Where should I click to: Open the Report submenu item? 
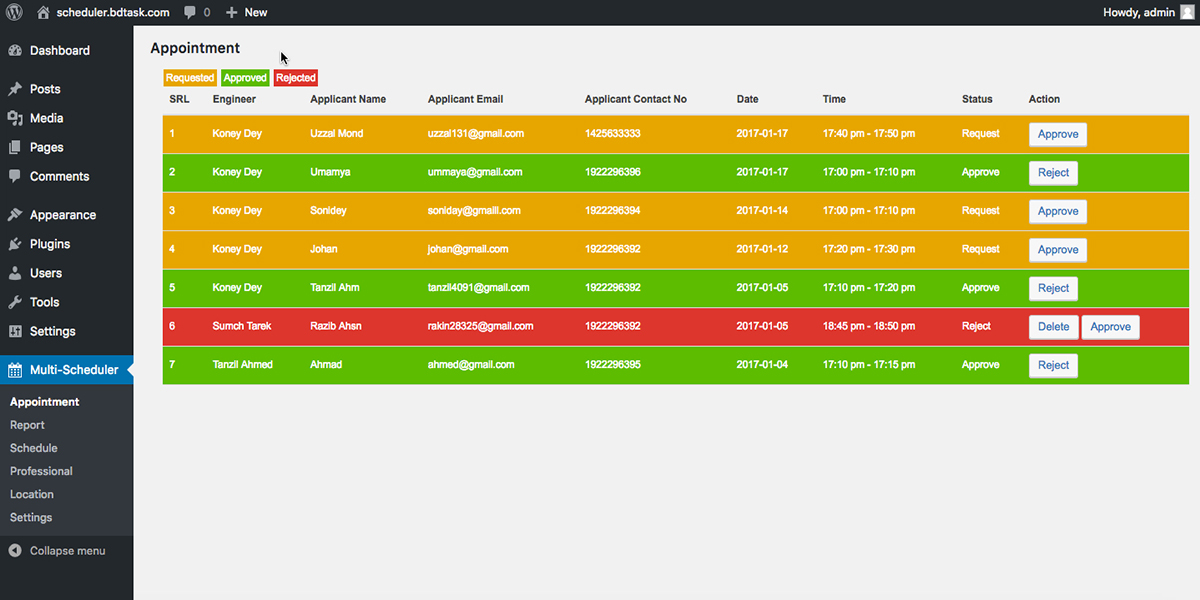(x=27, y=425)
